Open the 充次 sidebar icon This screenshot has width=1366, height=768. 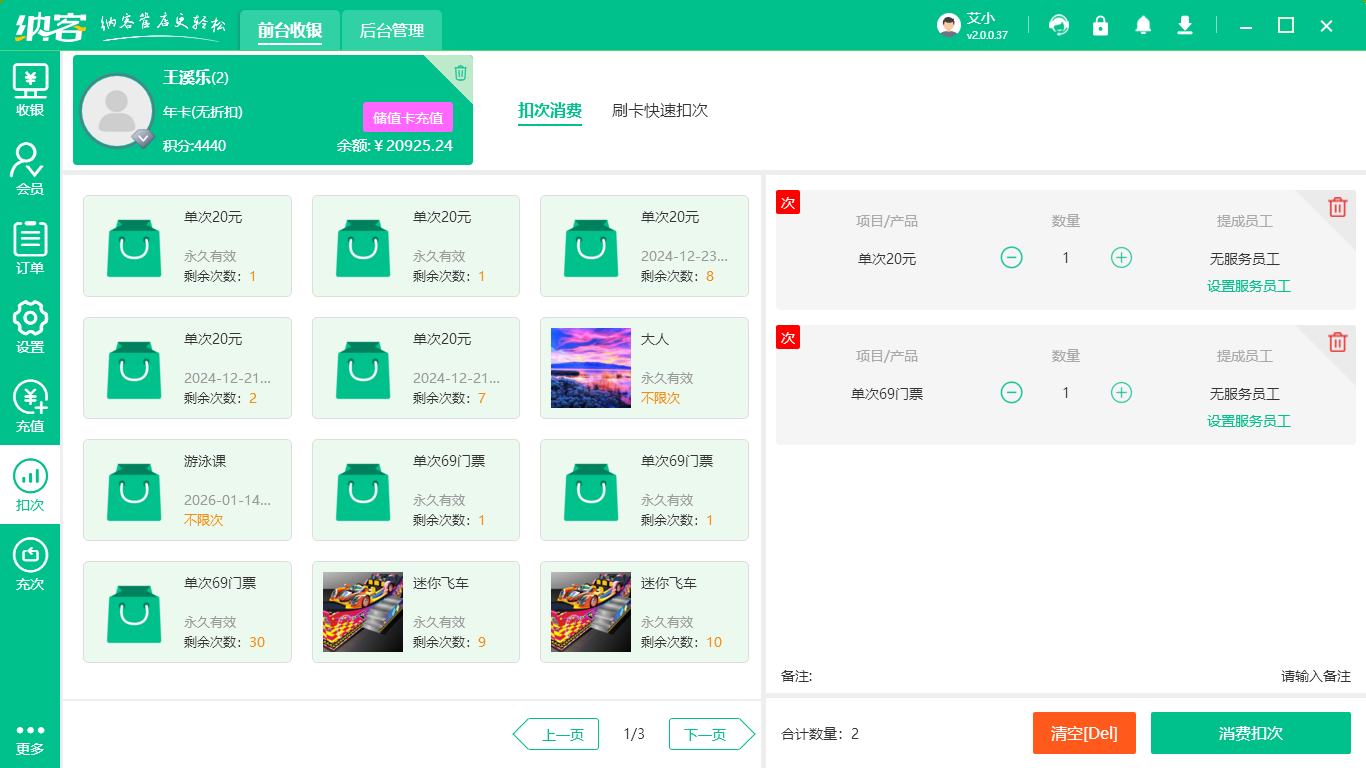pos(30,564)
